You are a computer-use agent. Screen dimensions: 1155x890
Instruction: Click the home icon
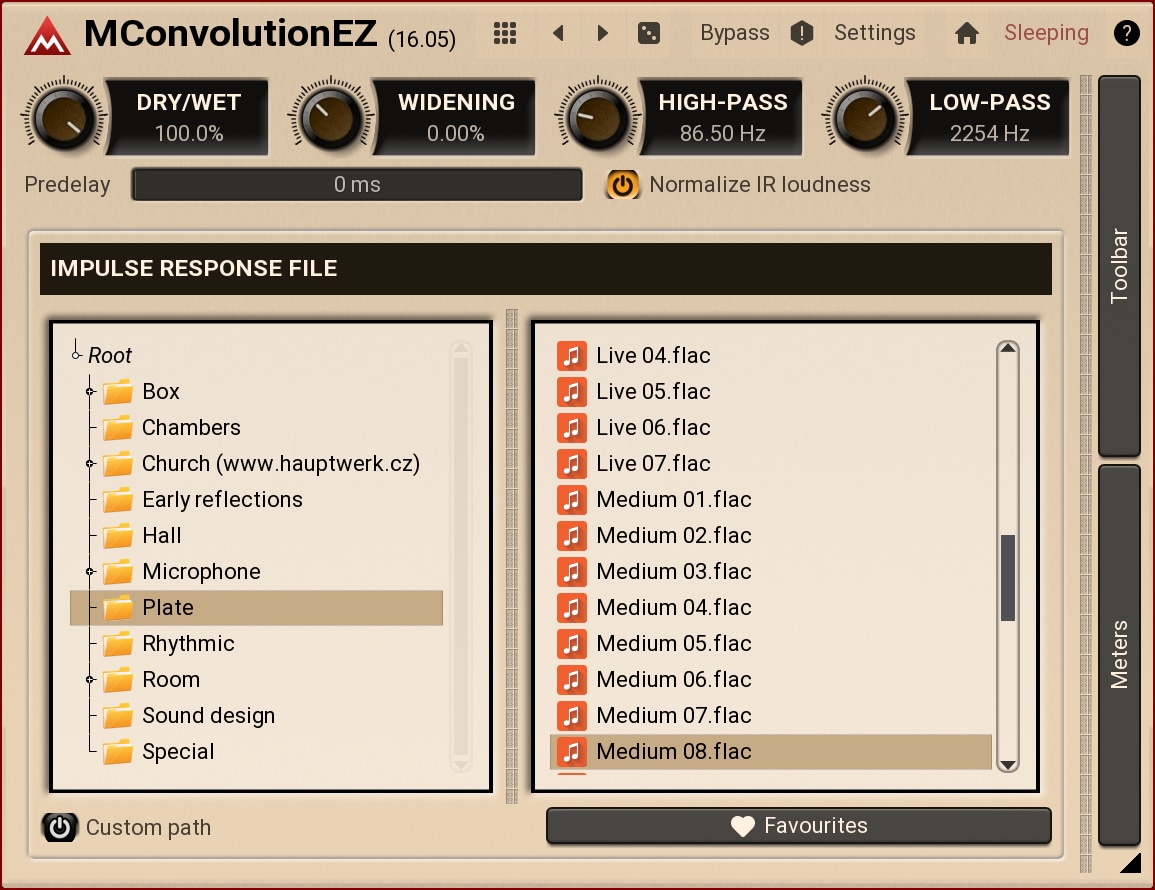pos(966,33)
